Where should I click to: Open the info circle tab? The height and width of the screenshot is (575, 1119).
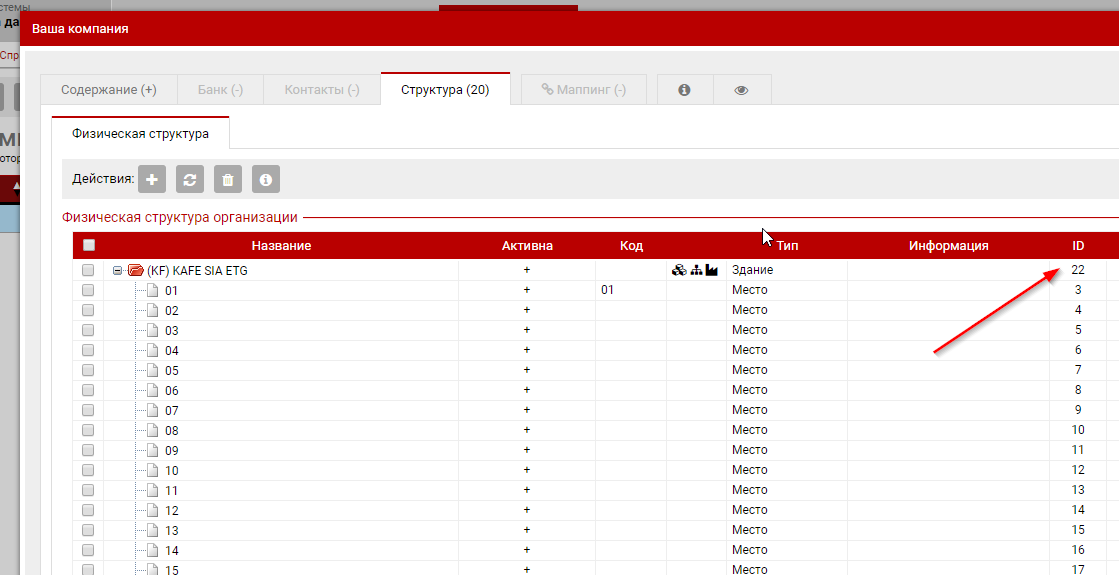click(684, 90)
